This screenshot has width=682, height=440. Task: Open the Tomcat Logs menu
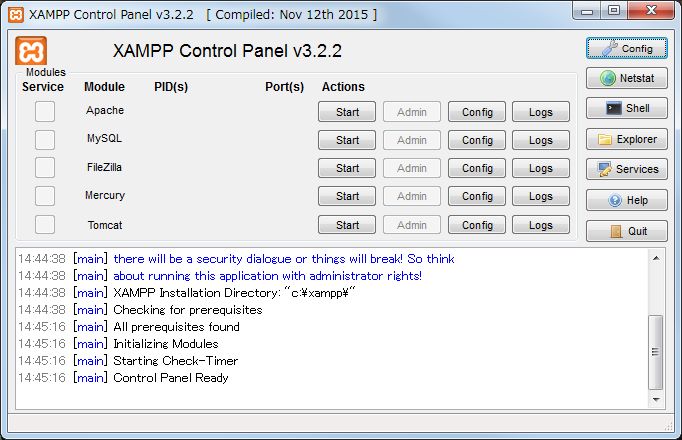(541, 225)
